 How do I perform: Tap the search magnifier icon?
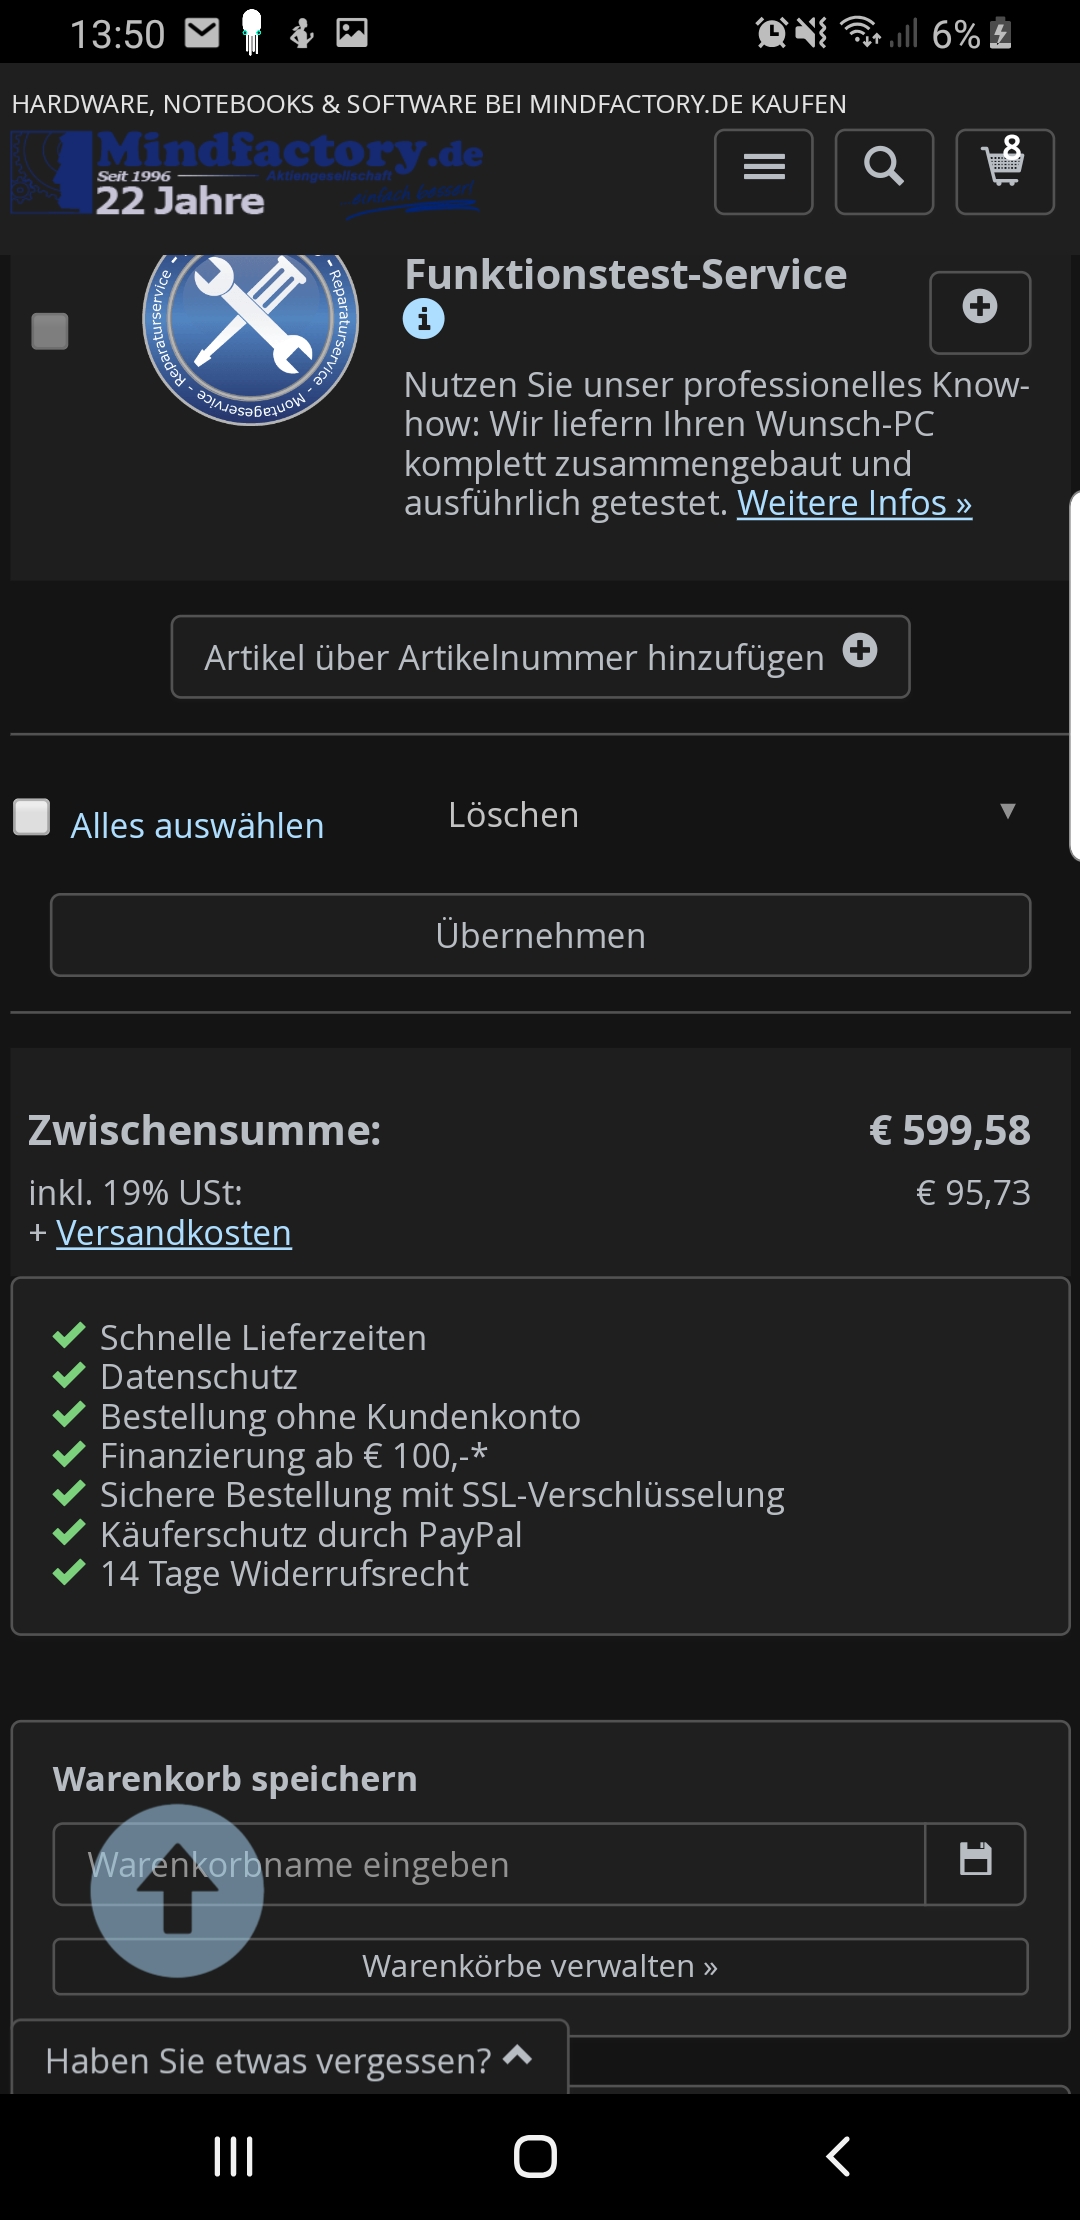(x=884, y=171)
